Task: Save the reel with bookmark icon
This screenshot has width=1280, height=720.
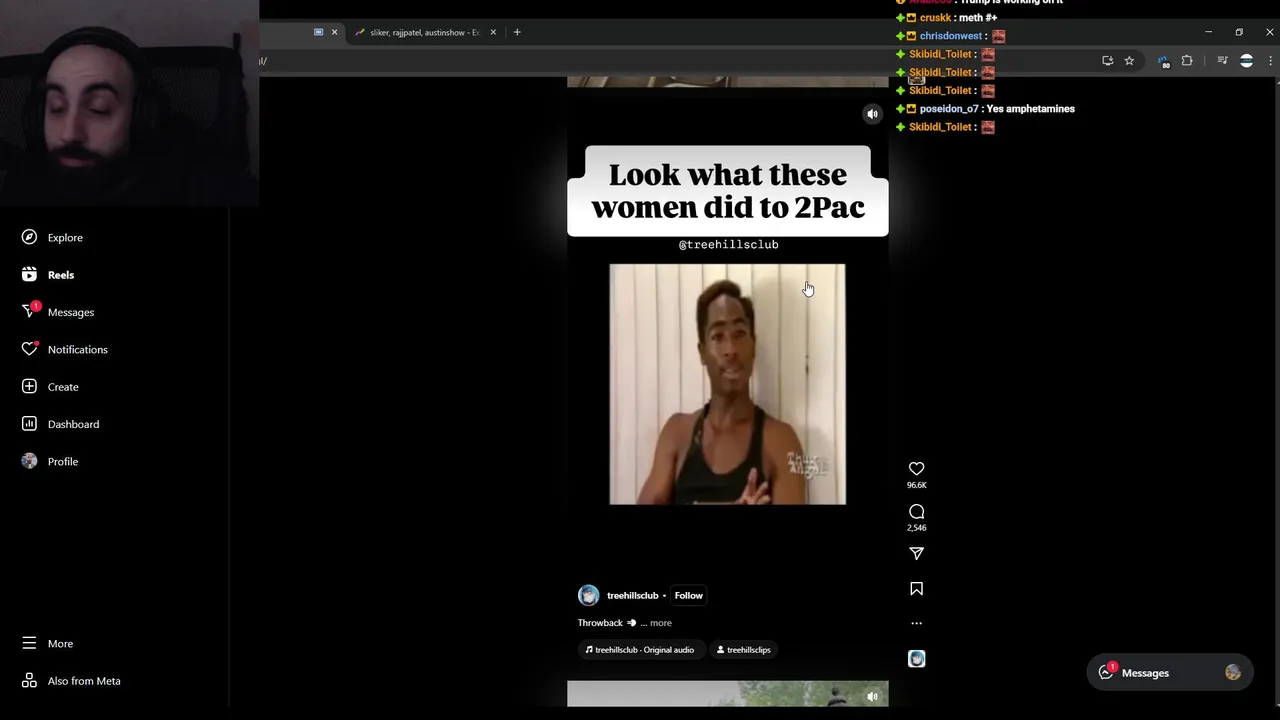Action: click(916, 589)
